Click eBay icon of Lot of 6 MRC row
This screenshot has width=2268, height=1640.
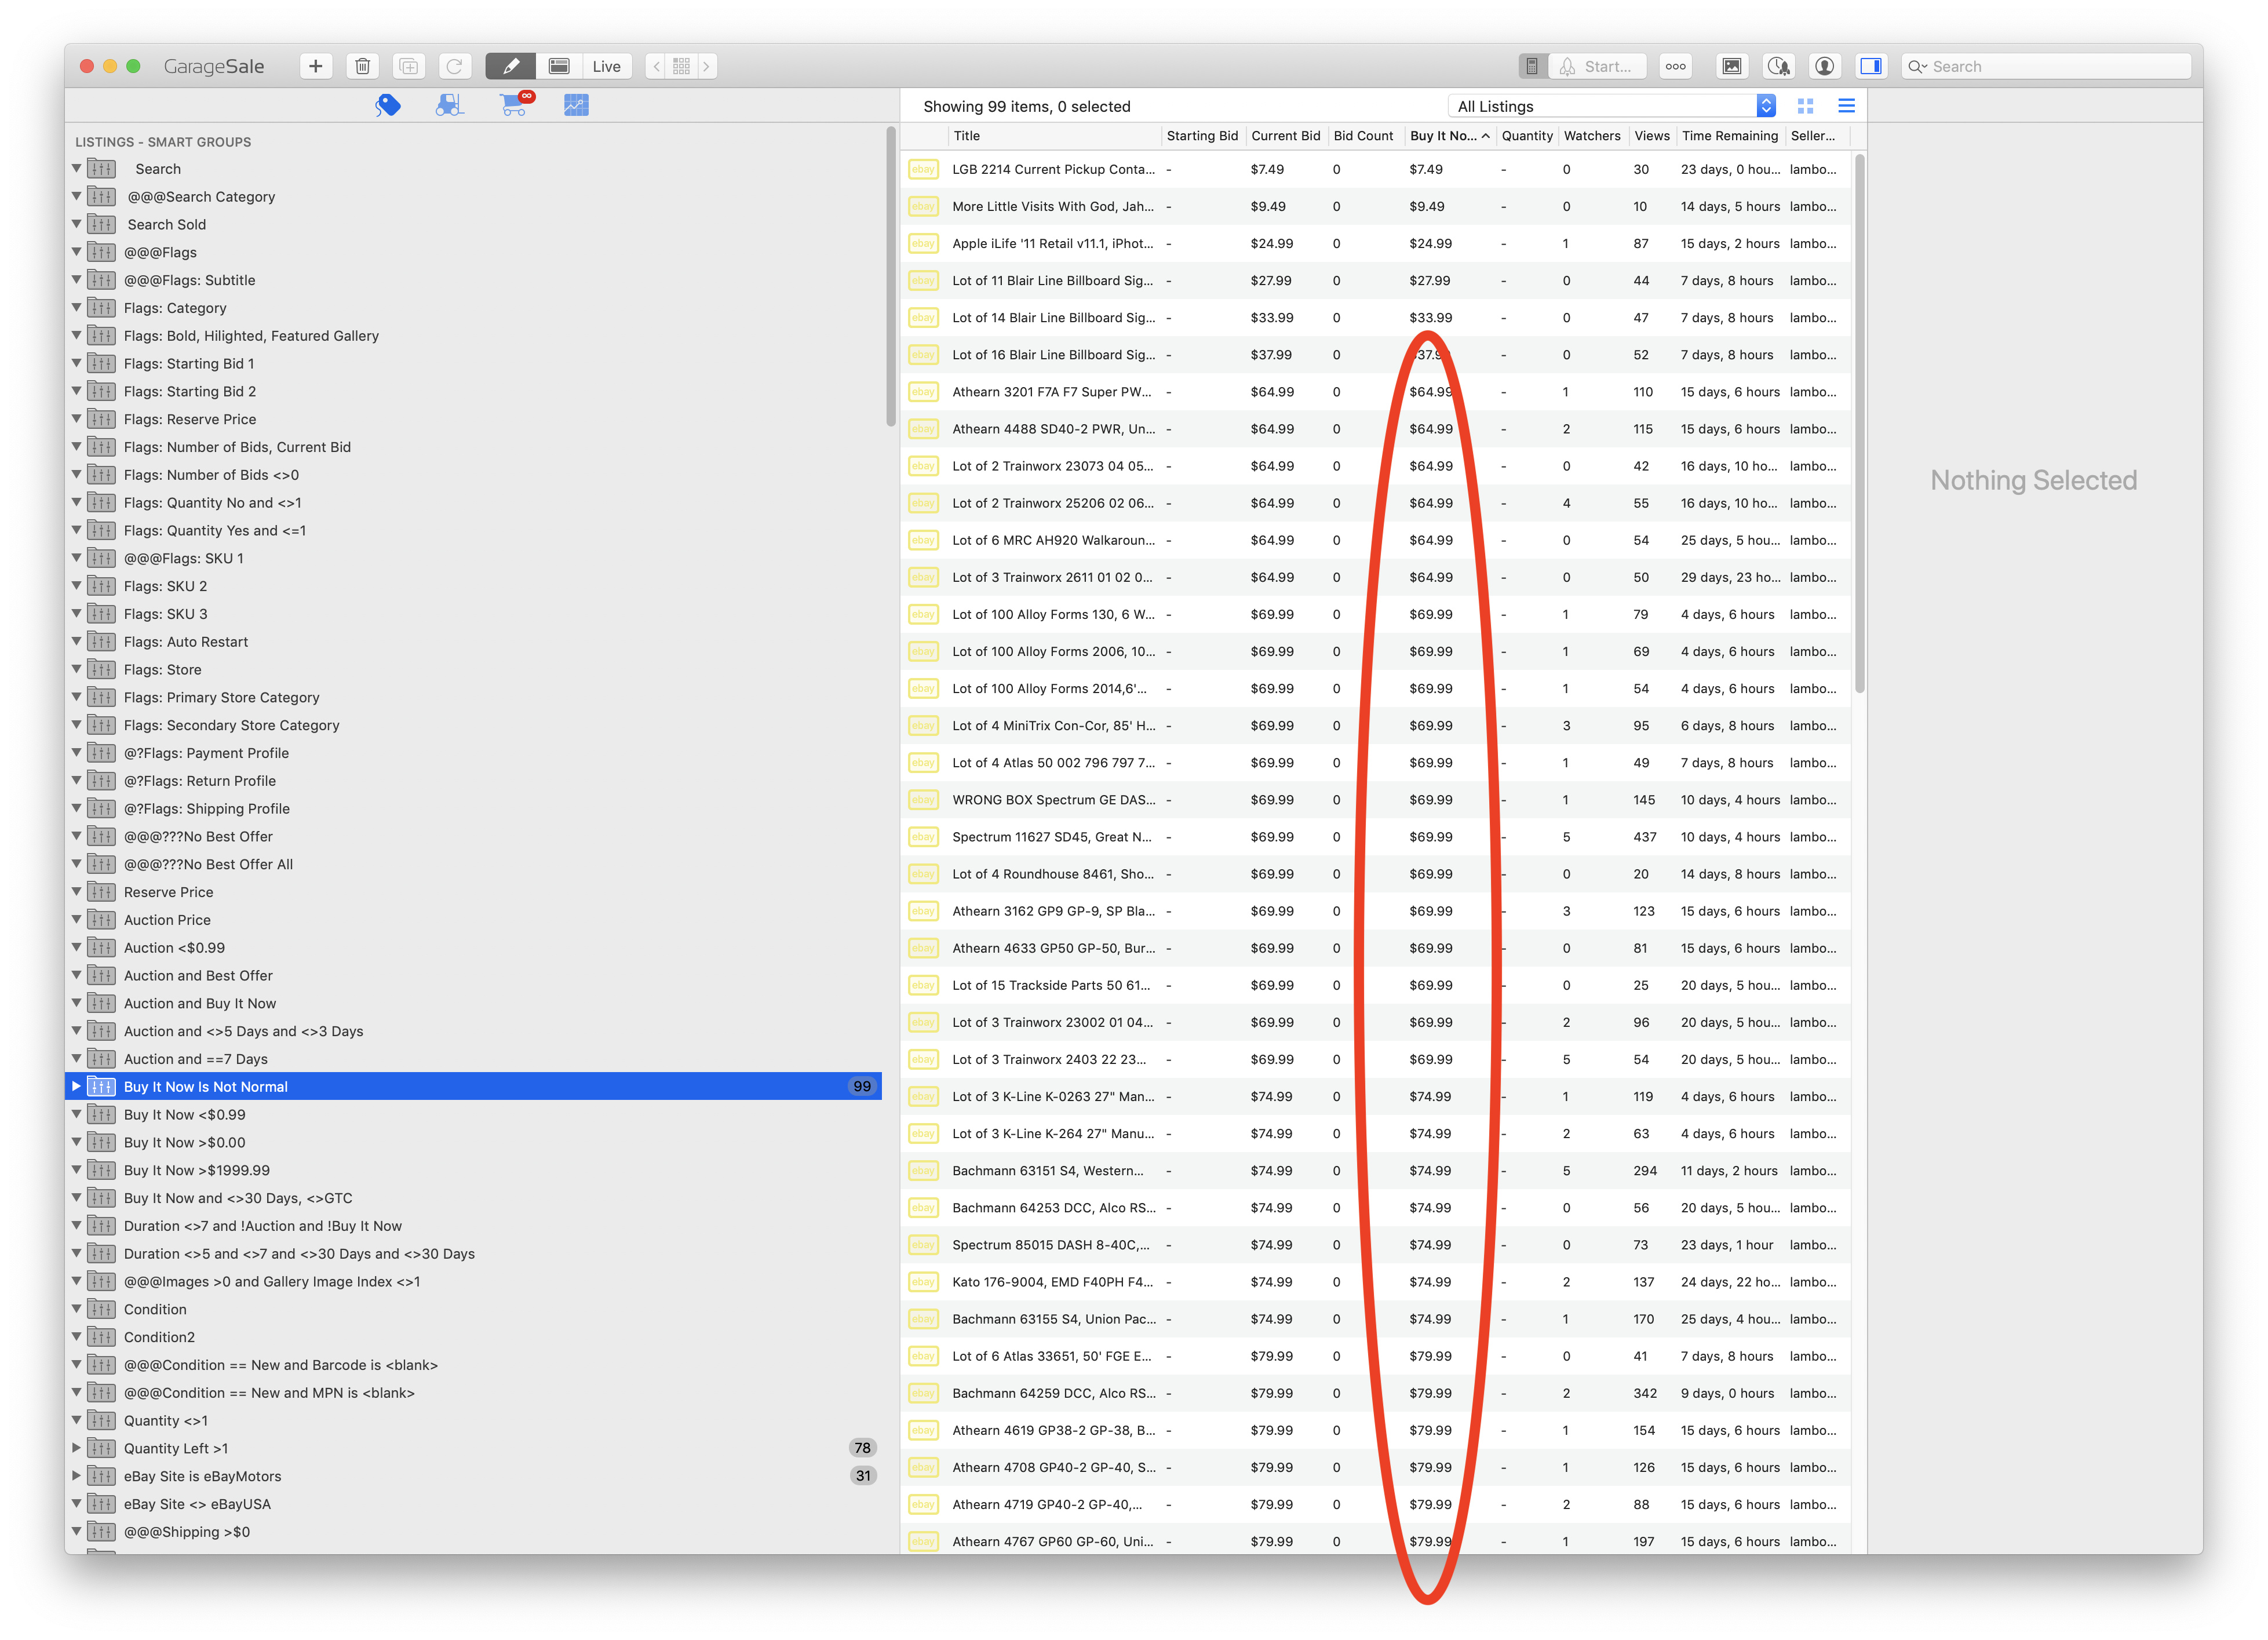coord(923,541)
